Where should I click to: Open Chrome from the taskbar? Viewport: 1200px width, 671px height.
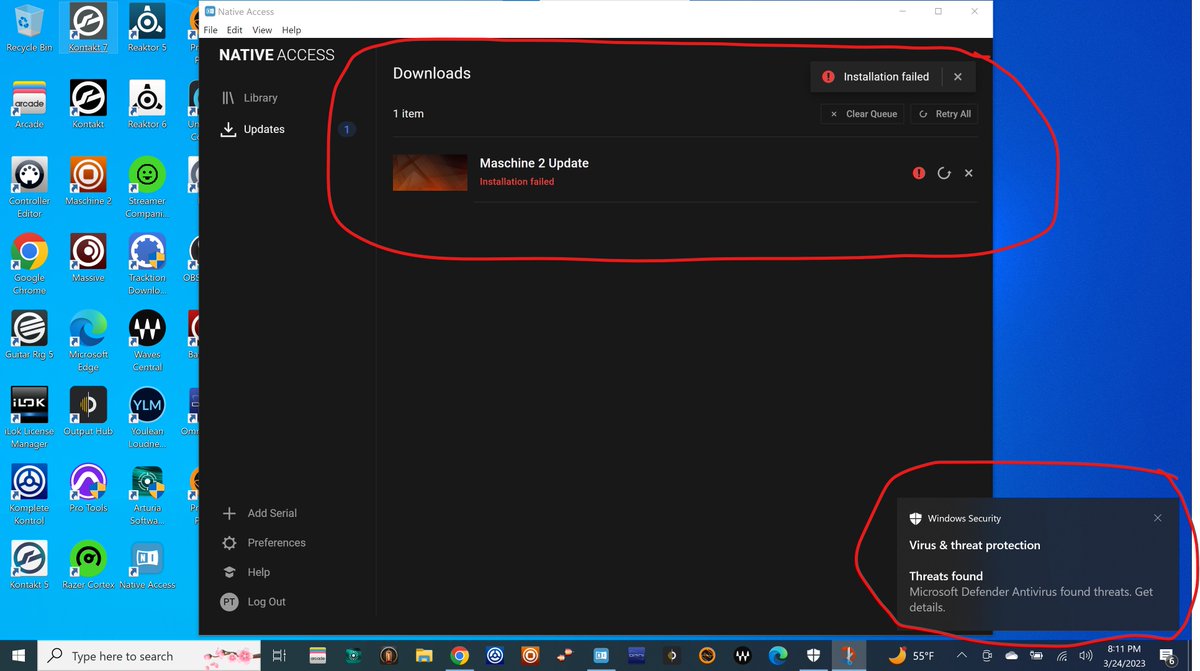459,656
